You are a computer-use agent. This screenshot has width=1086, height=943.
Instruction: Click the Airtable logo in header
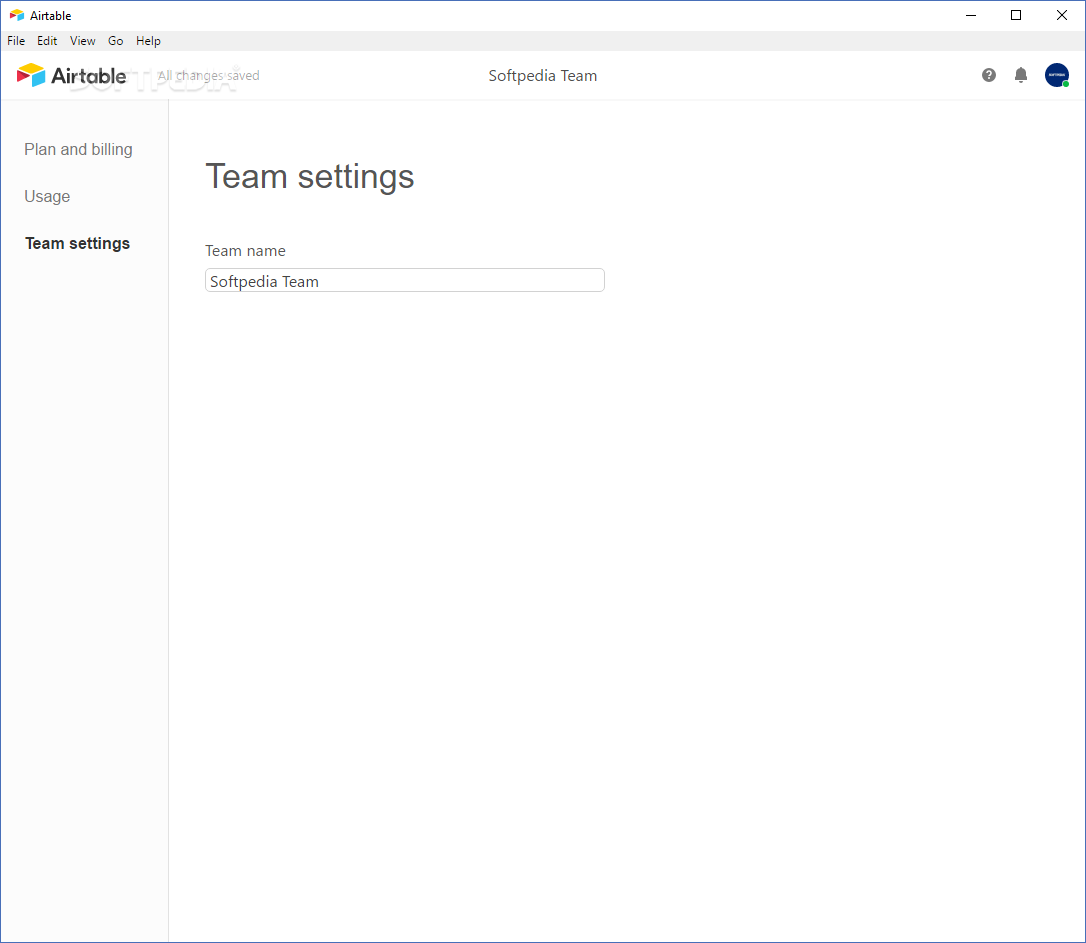(x=71, y=75)
